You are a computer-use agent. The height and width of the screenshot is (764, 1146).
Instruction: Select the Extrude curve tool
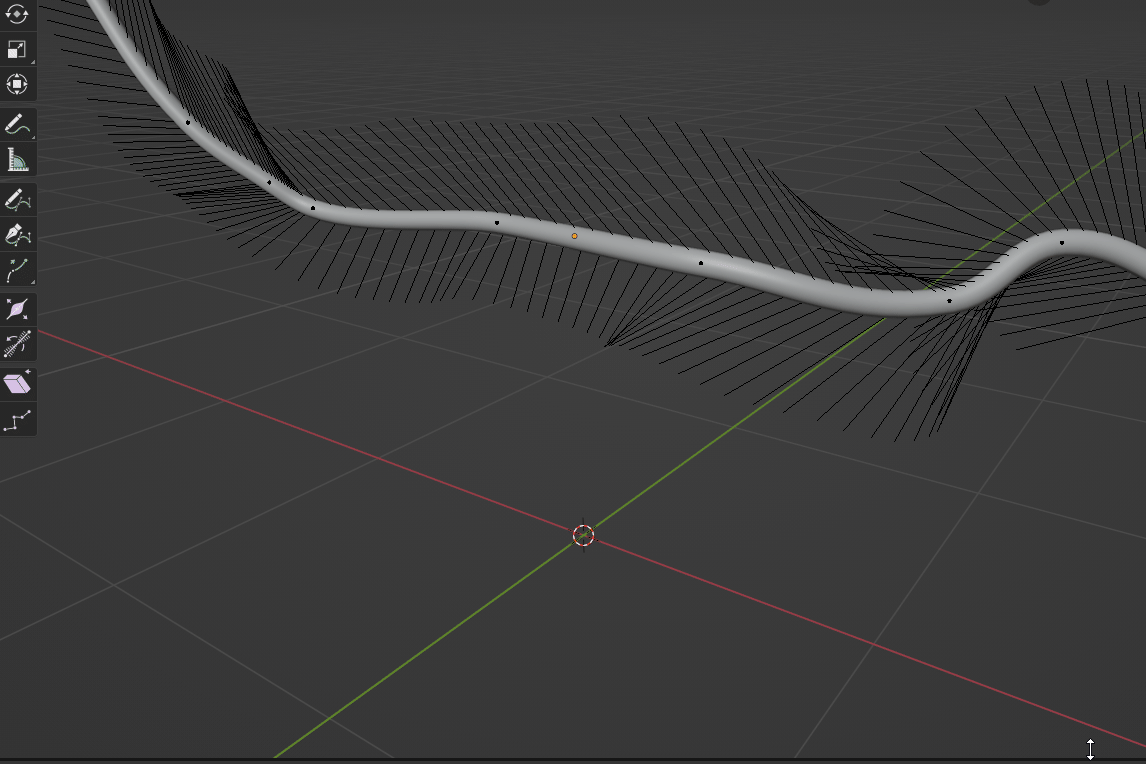(17, 269)
